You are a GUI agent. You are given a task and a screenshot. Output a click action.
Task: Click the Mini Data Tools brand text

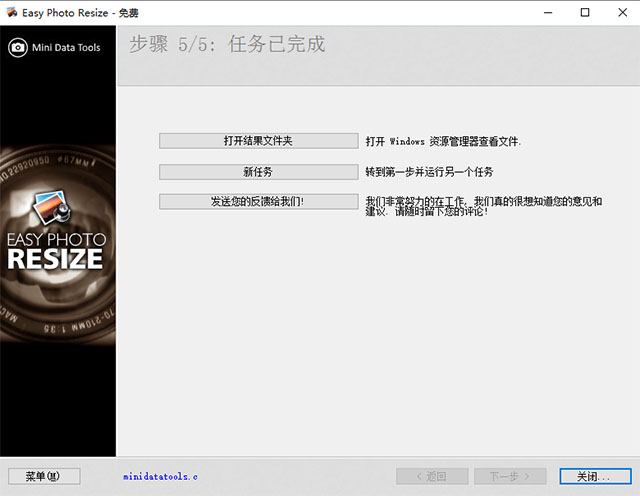point(67,47)
